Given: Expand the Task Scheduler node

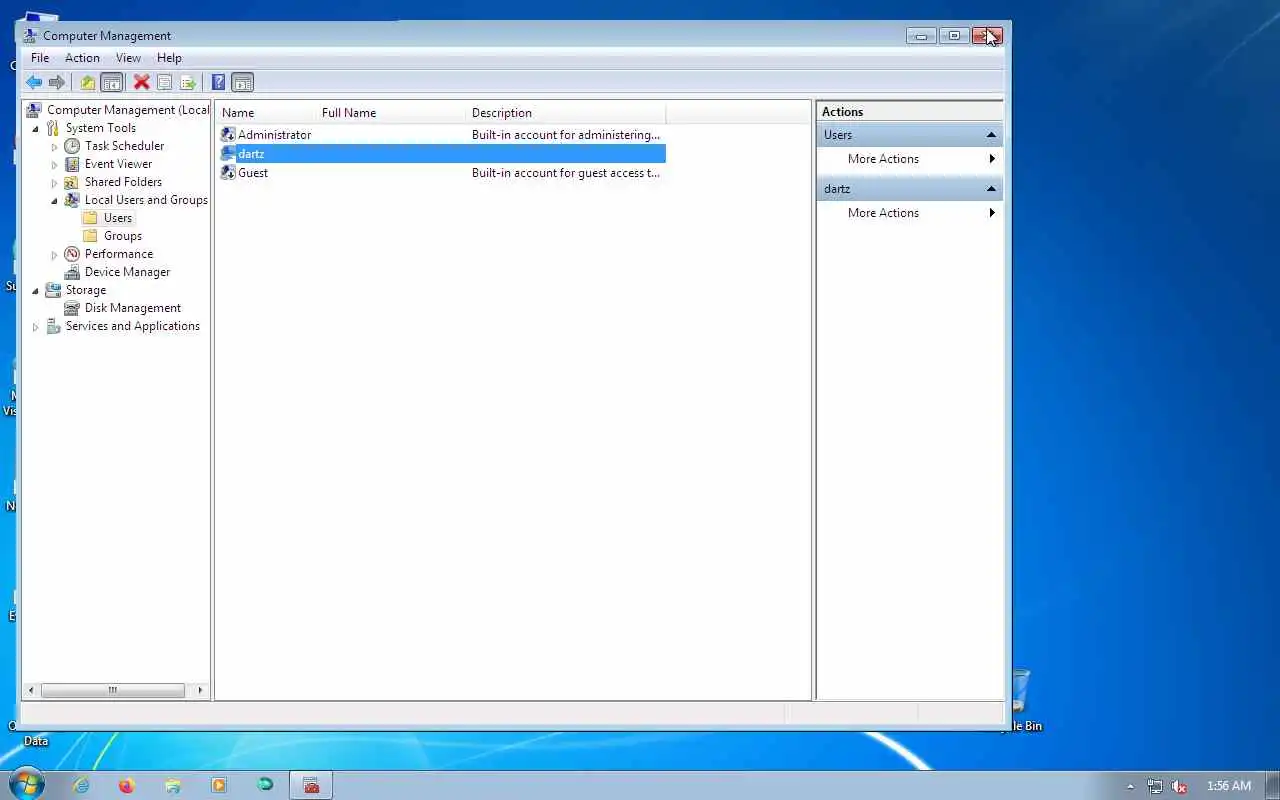Looking at the screenshot, I should [55, 147].
